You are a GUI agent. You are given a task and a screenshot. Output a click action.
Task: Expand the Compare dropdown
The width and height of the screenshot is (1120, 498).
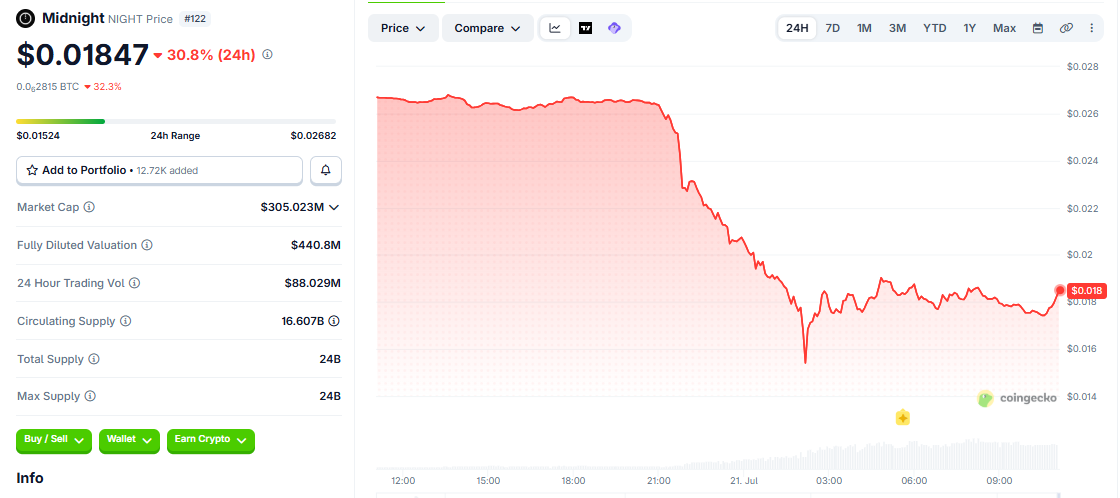coord(488,28)
